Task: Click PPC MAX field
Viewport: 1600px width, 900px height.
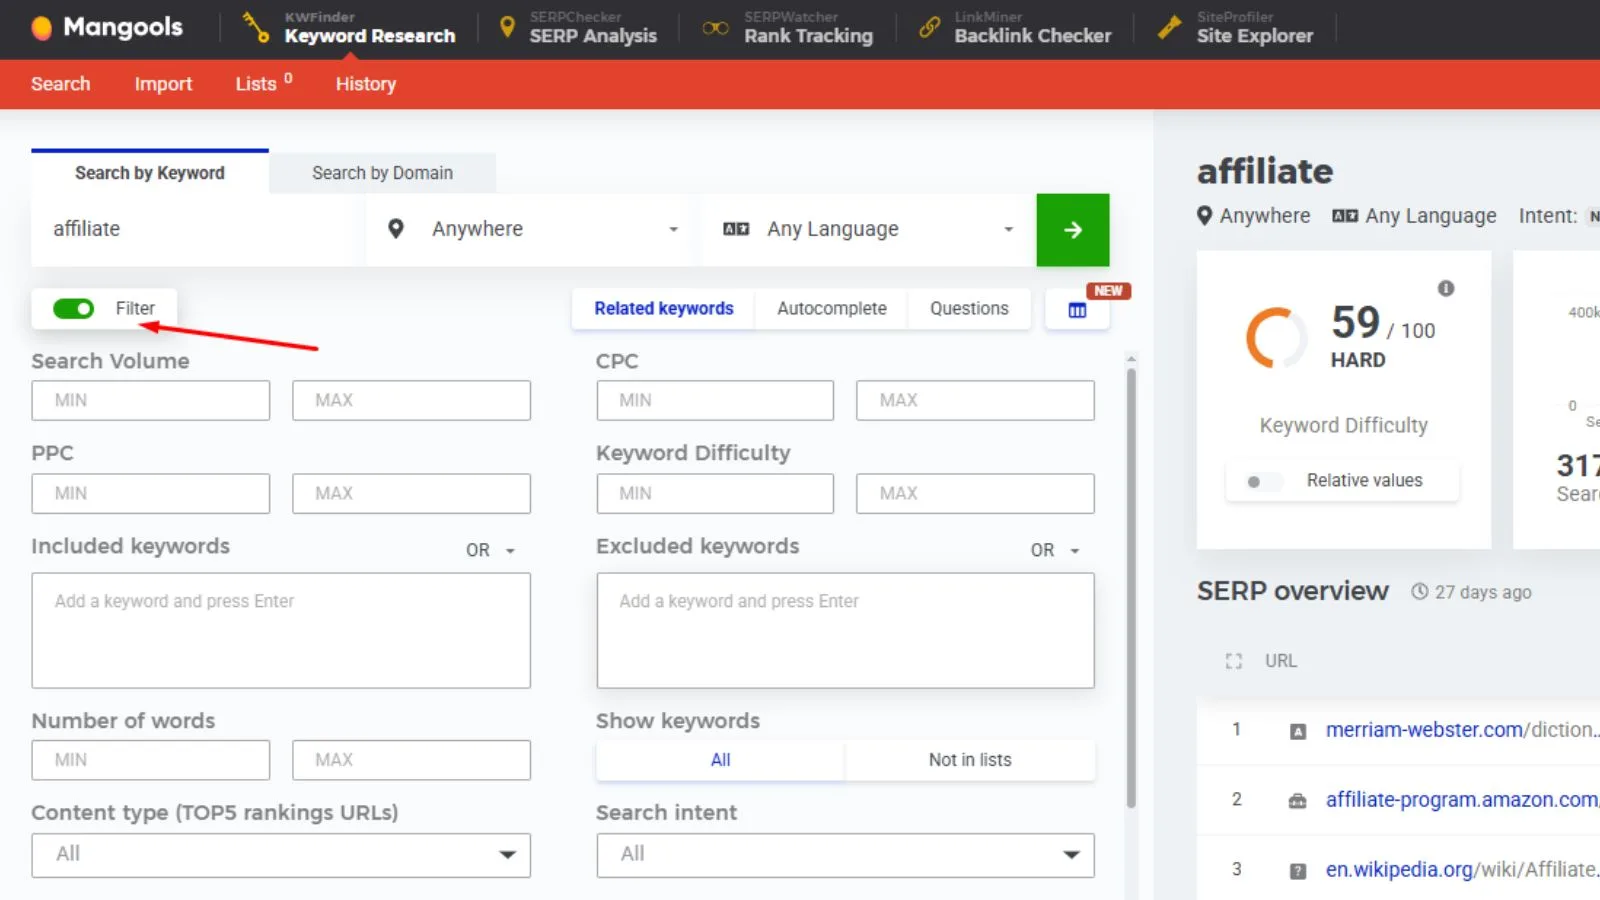Action: [x=411, y=493]
